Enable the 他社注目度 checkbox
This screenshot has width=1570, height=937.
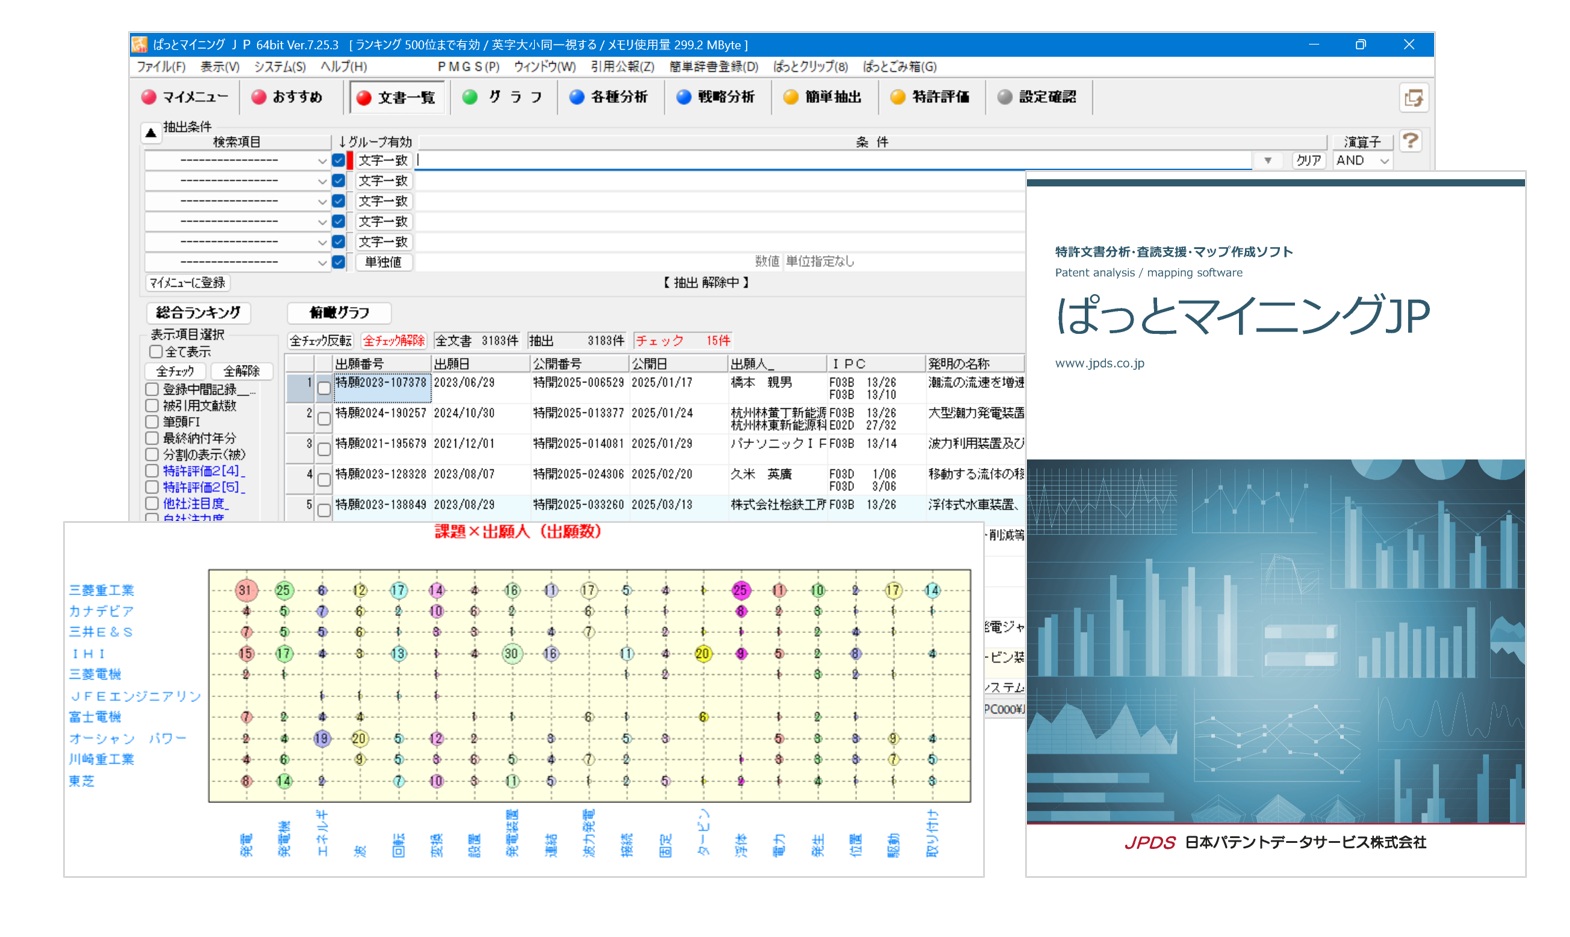tap(152, 504)
